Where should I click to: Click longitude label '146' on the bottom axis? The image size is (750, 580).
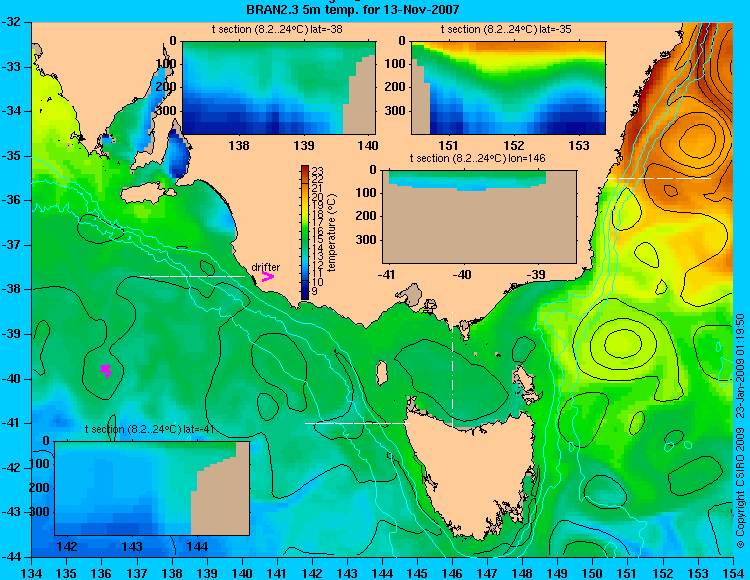tap(452, 573)
